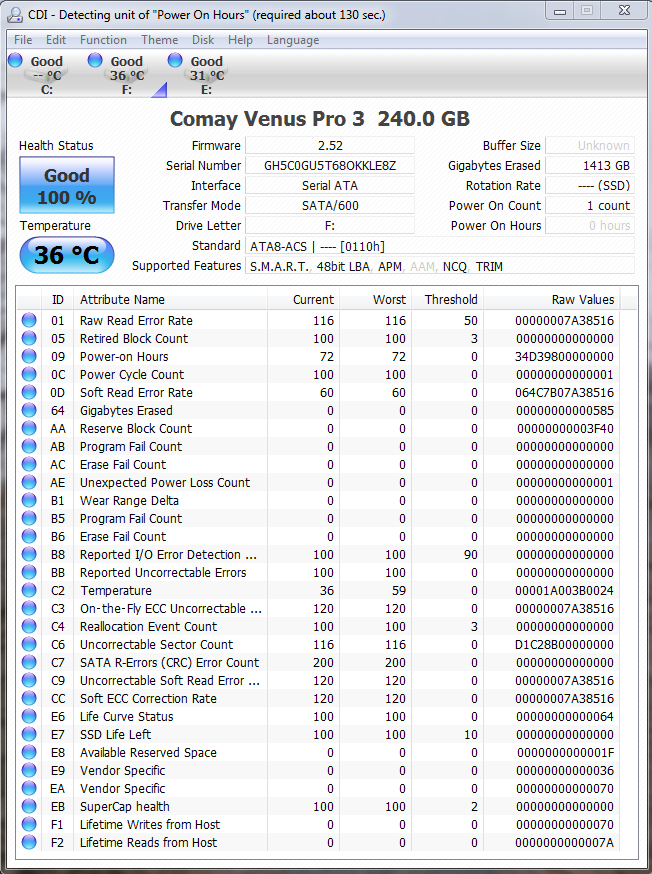Click status orb beside Temperature attribute row
Viewport: 652px width, 874px height.
click(29, 591)
